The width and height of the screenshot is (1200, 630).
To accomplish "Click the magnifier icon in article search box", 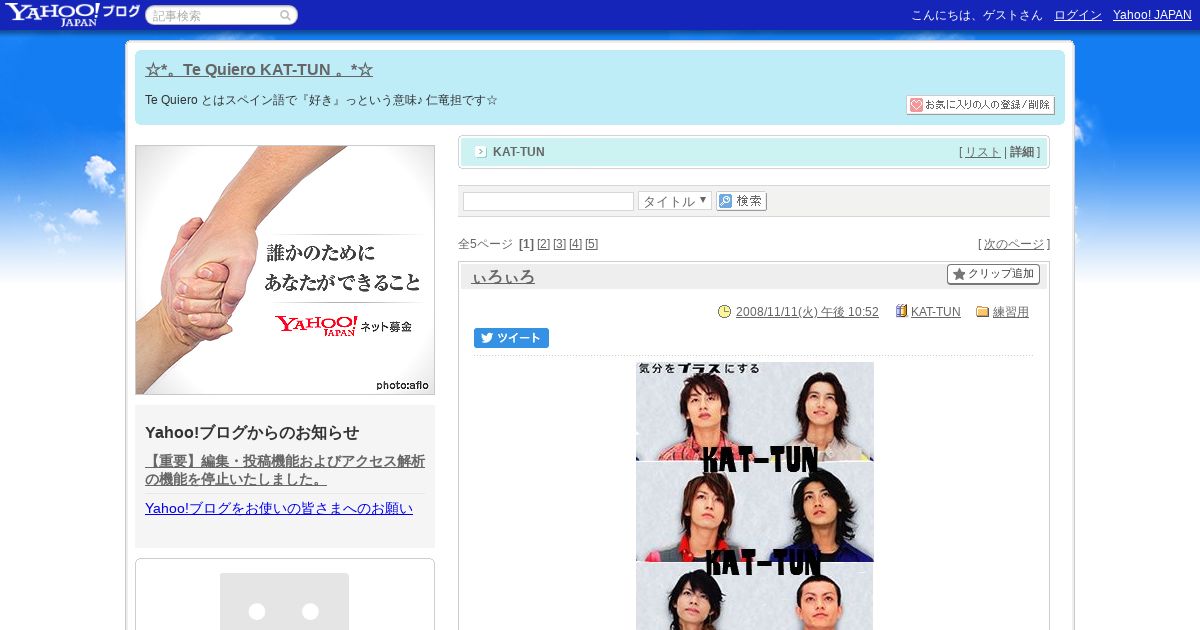I will pyautogui.click(x=285, y=15).
